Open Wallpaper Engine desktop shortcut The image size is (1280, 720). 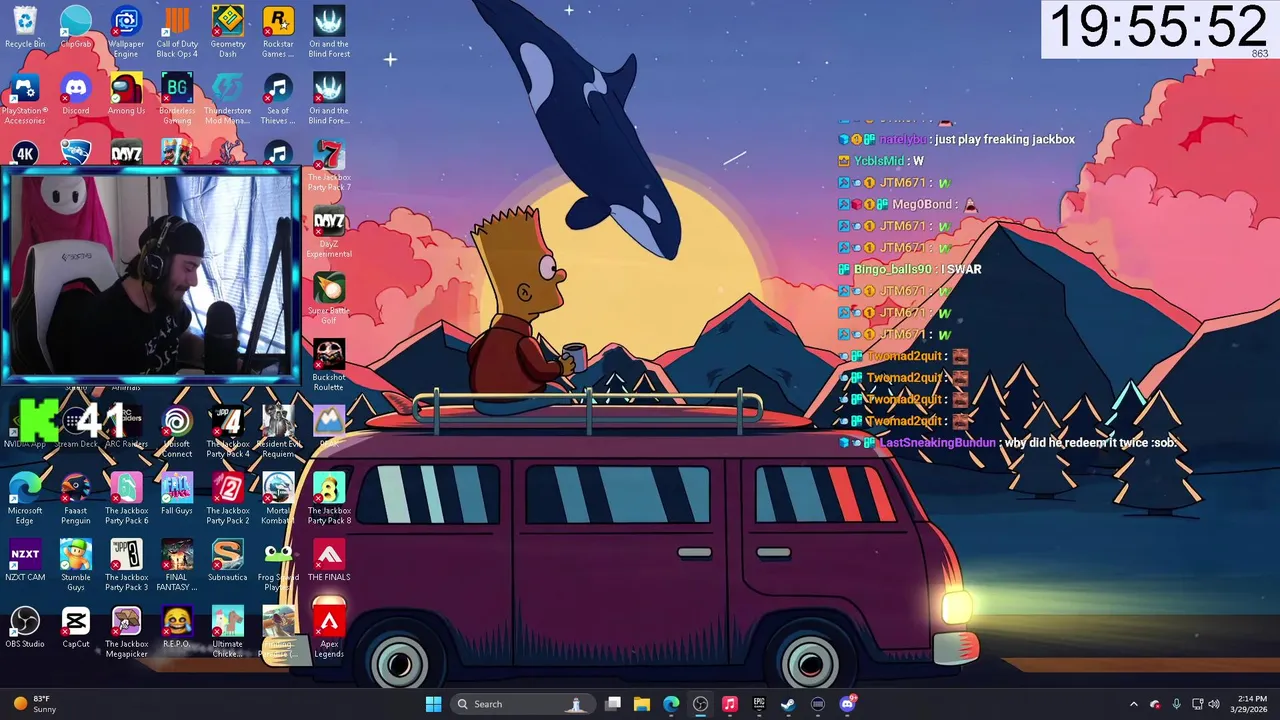(126, 32)
